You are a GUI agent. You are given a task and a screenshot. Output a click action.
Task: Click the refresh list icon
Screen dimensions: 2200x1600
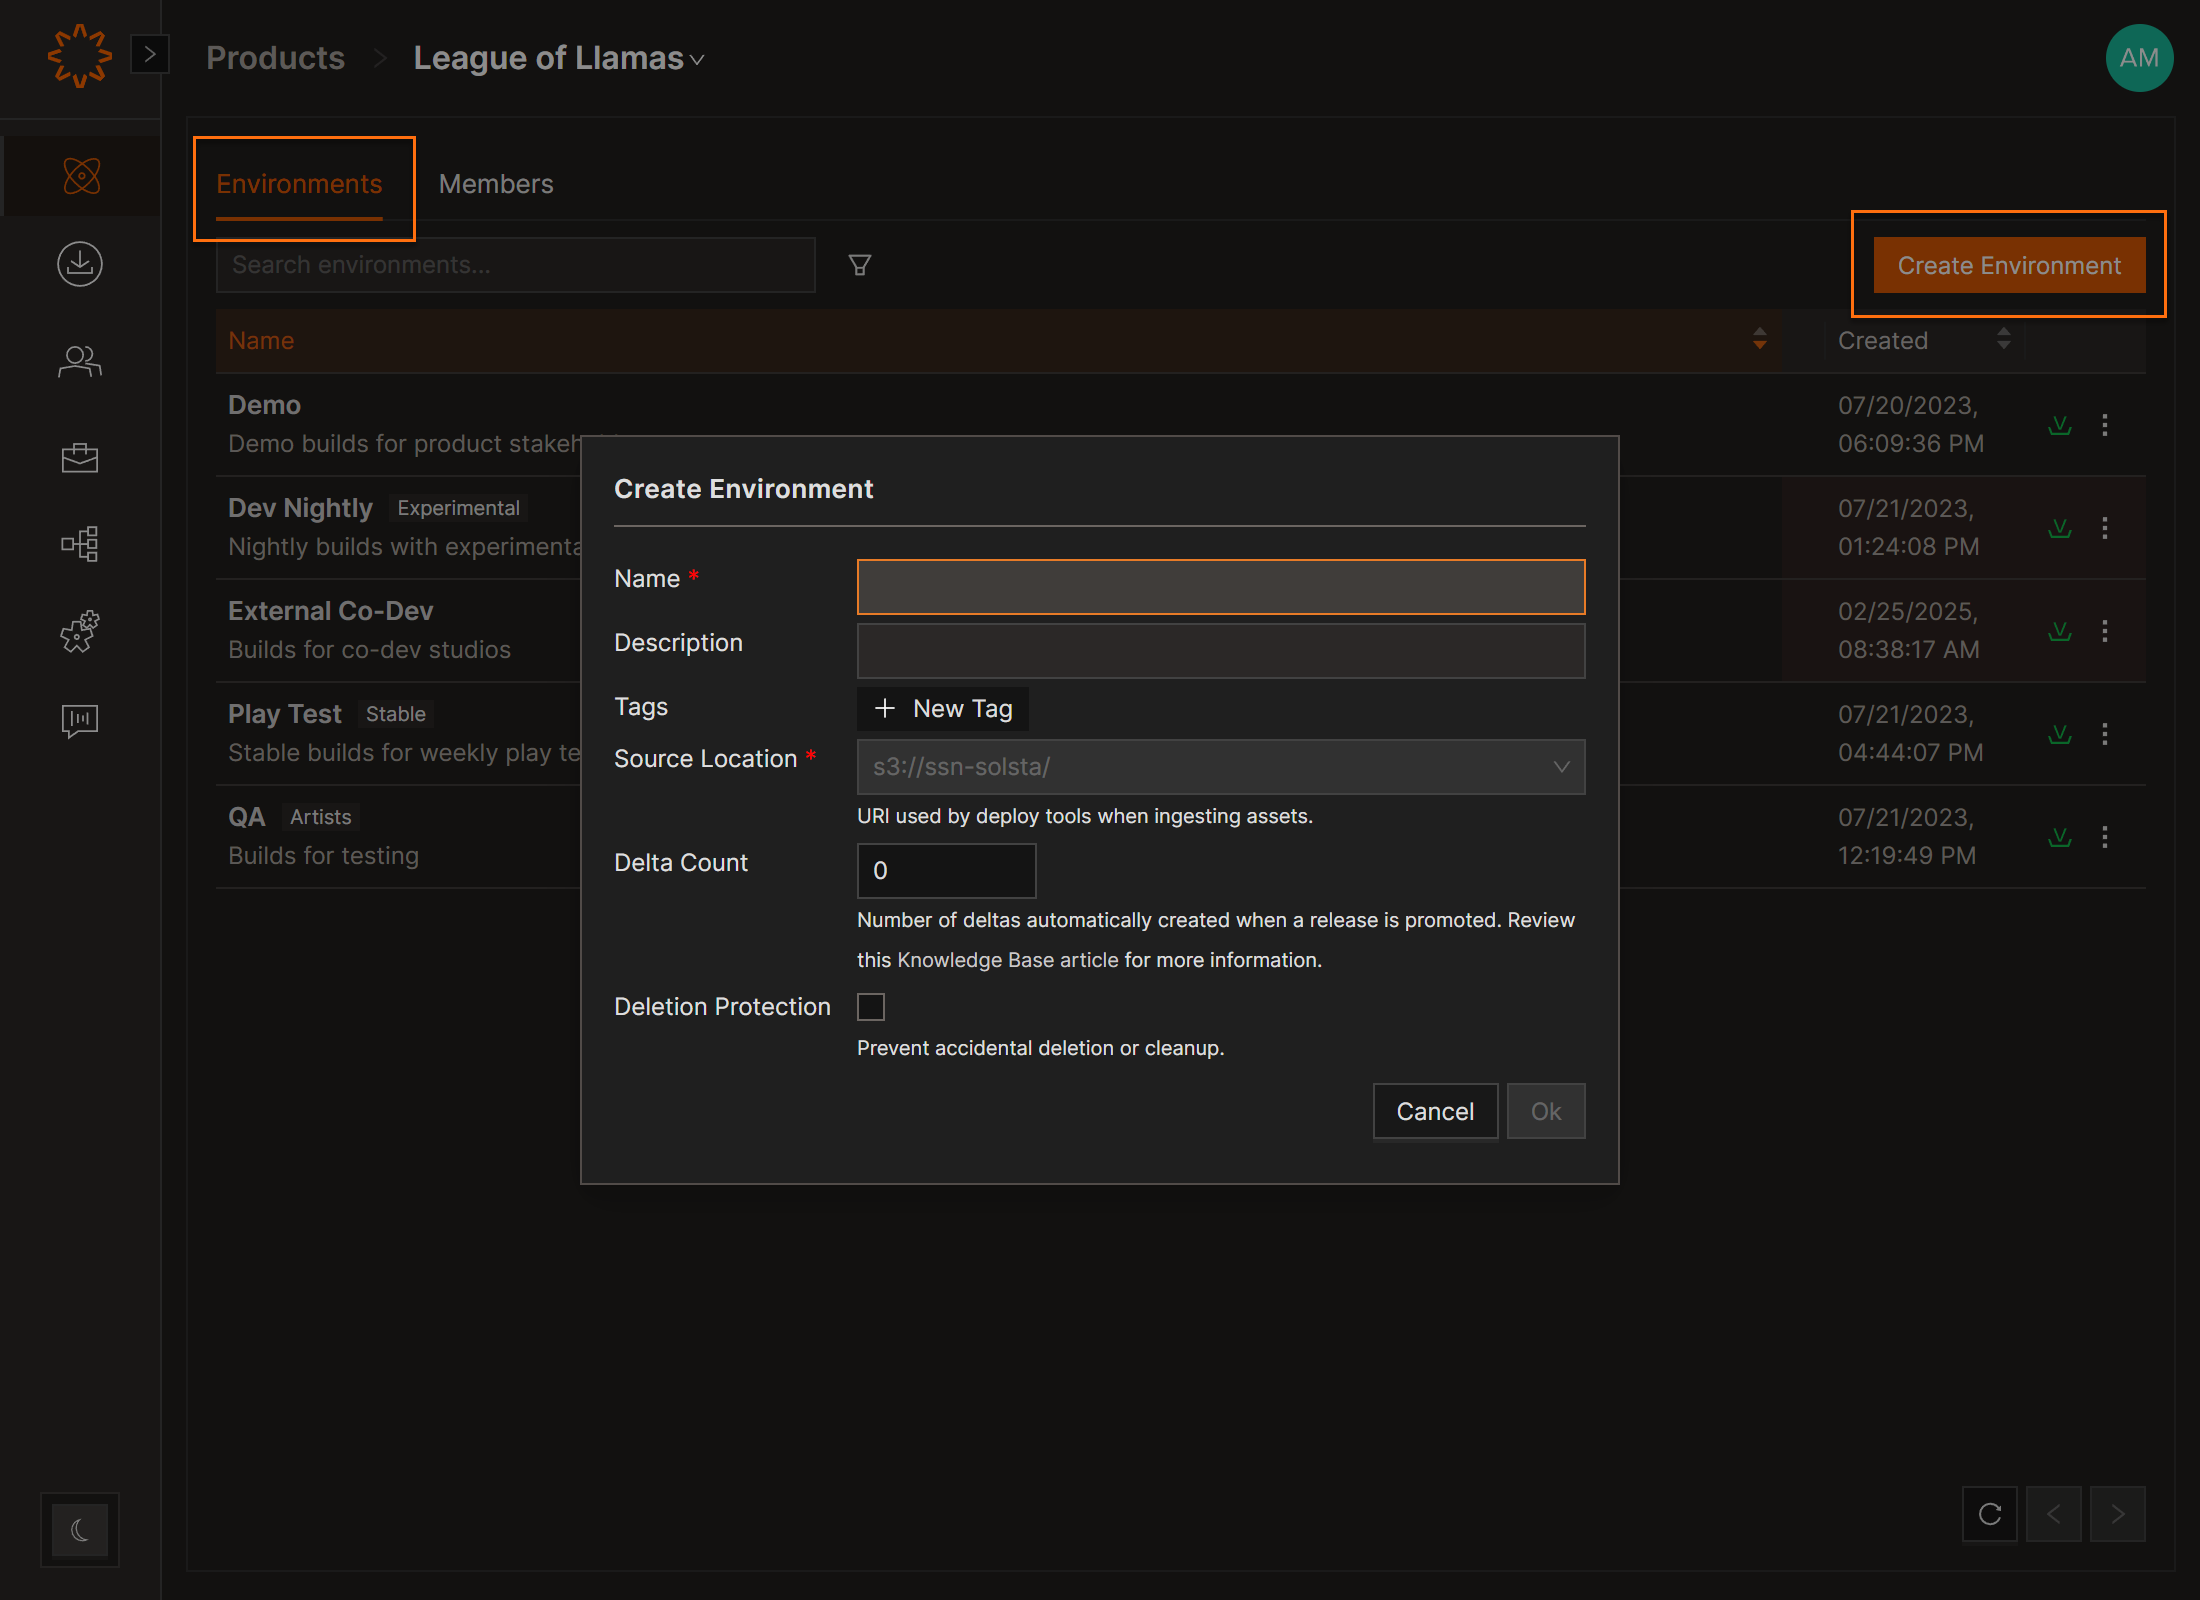click(1989, 1514)
